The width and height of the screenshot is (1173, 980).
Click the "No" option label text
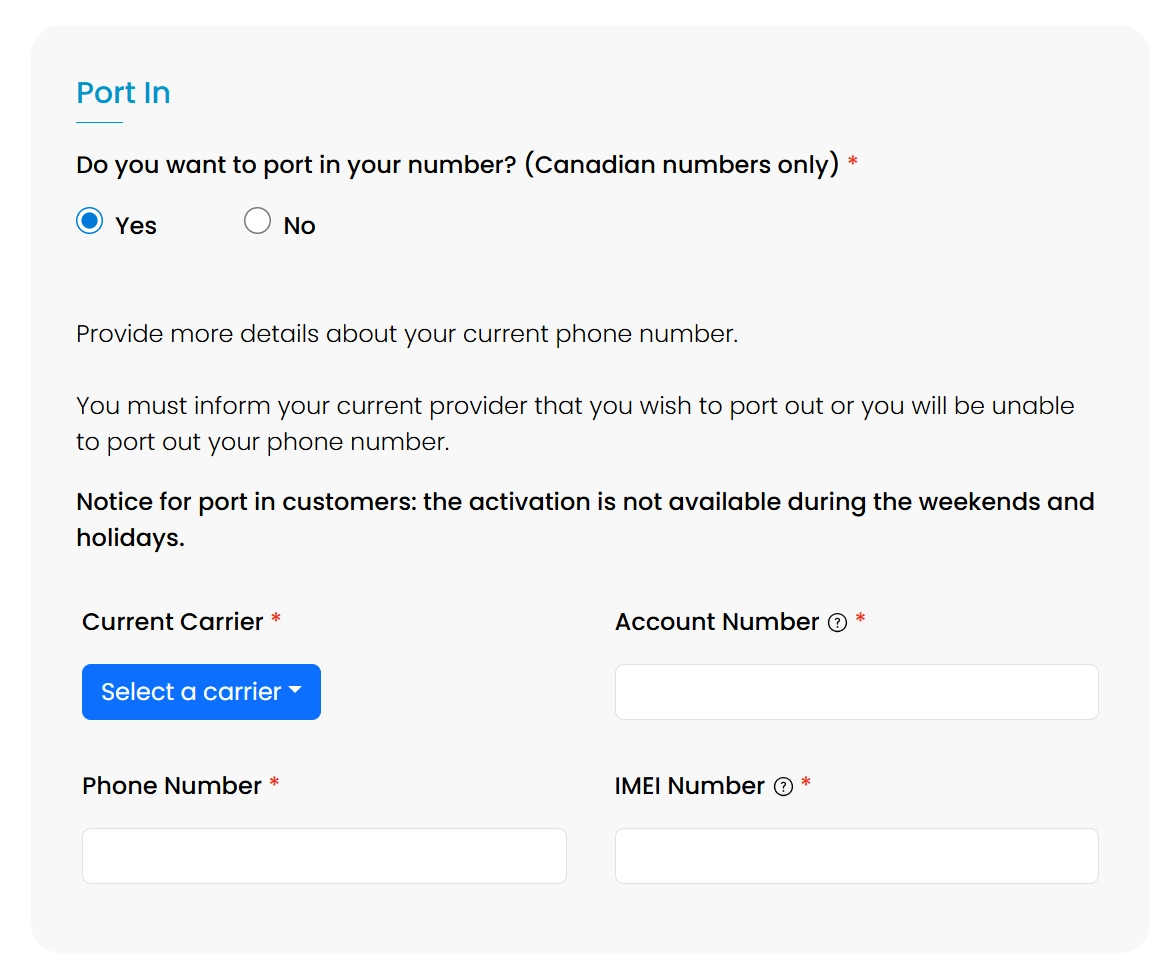coord(299,226)
